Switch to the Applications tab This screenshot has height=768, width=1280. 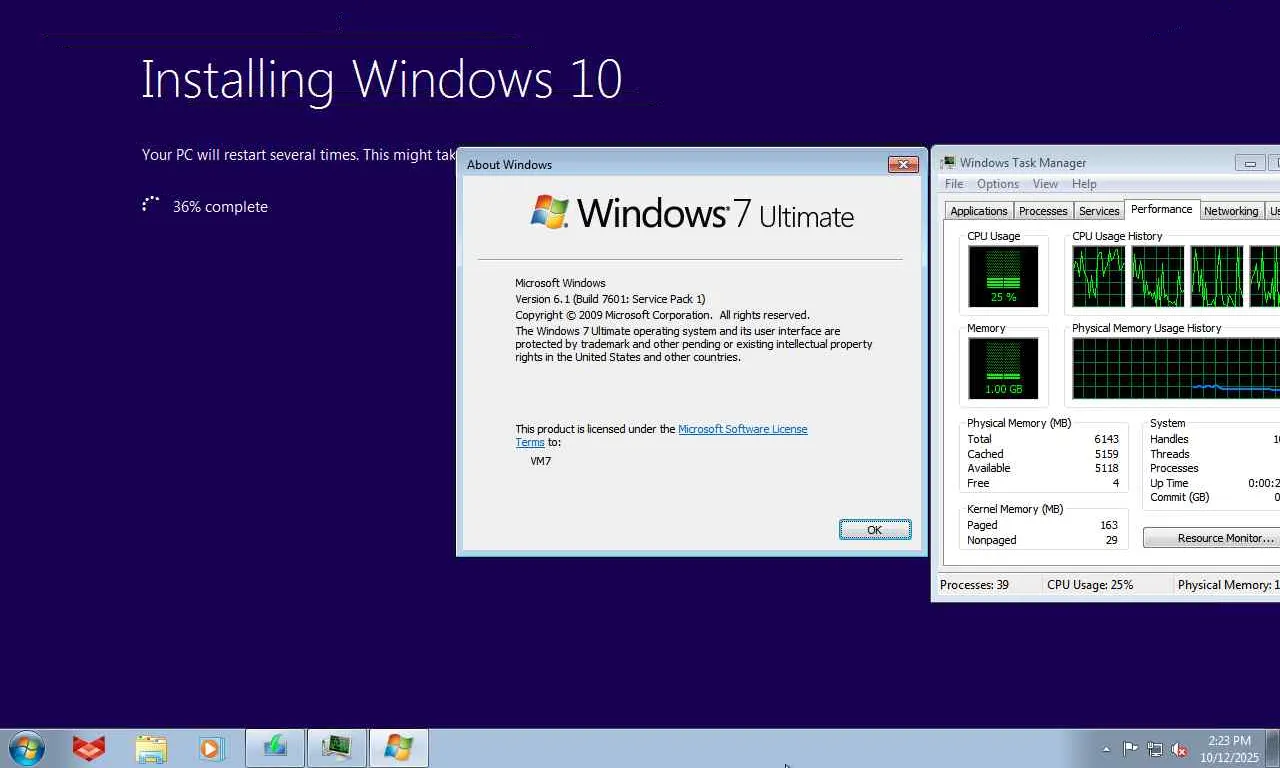pyautogui.click(x=979, y=211)
